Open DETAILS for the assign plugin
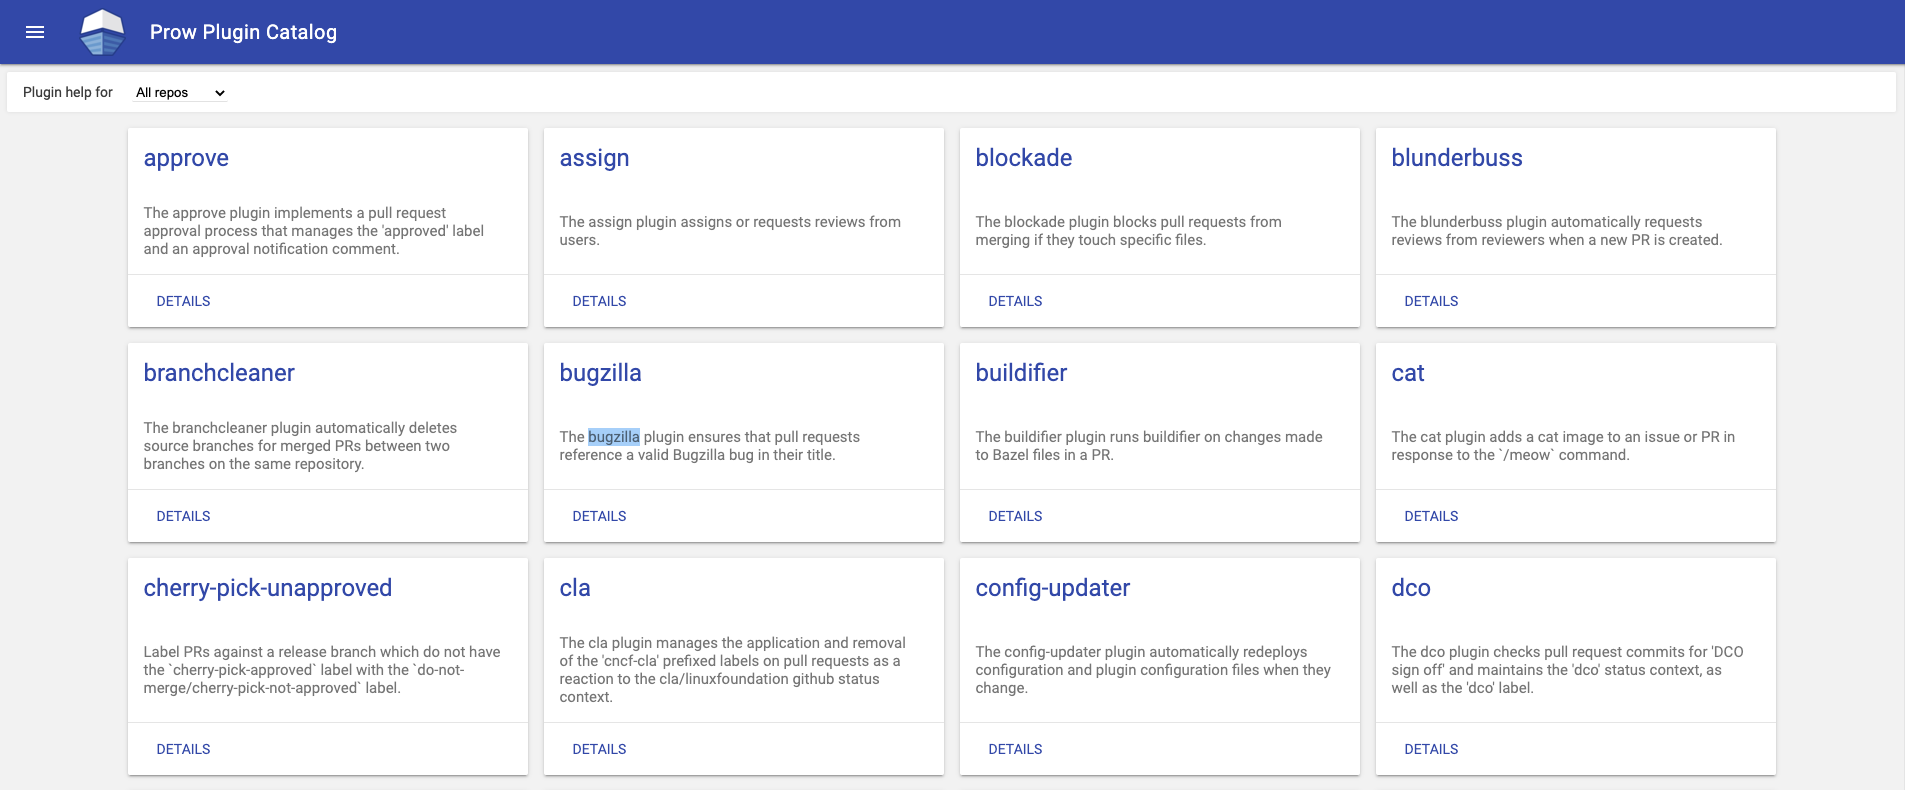 (599, 301)
